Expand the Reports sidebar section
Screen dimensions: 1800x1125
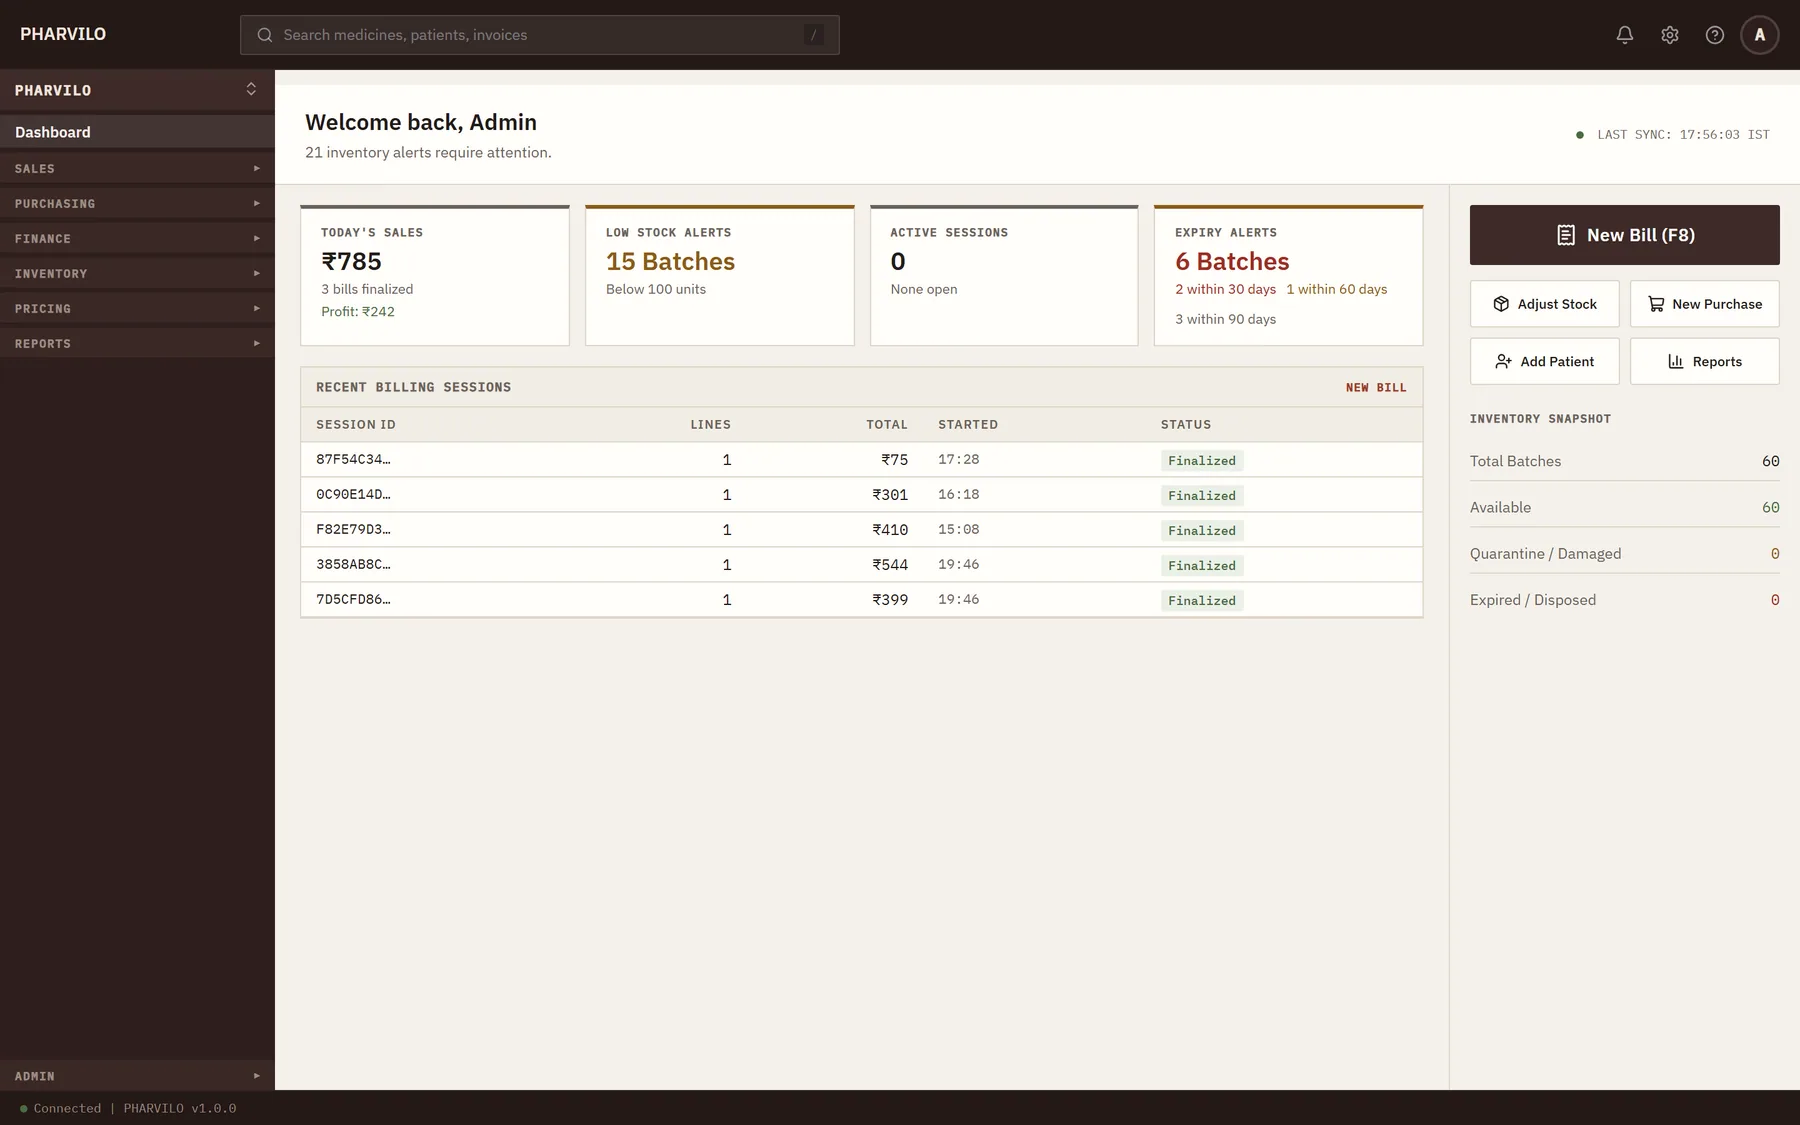coord(137,343)
